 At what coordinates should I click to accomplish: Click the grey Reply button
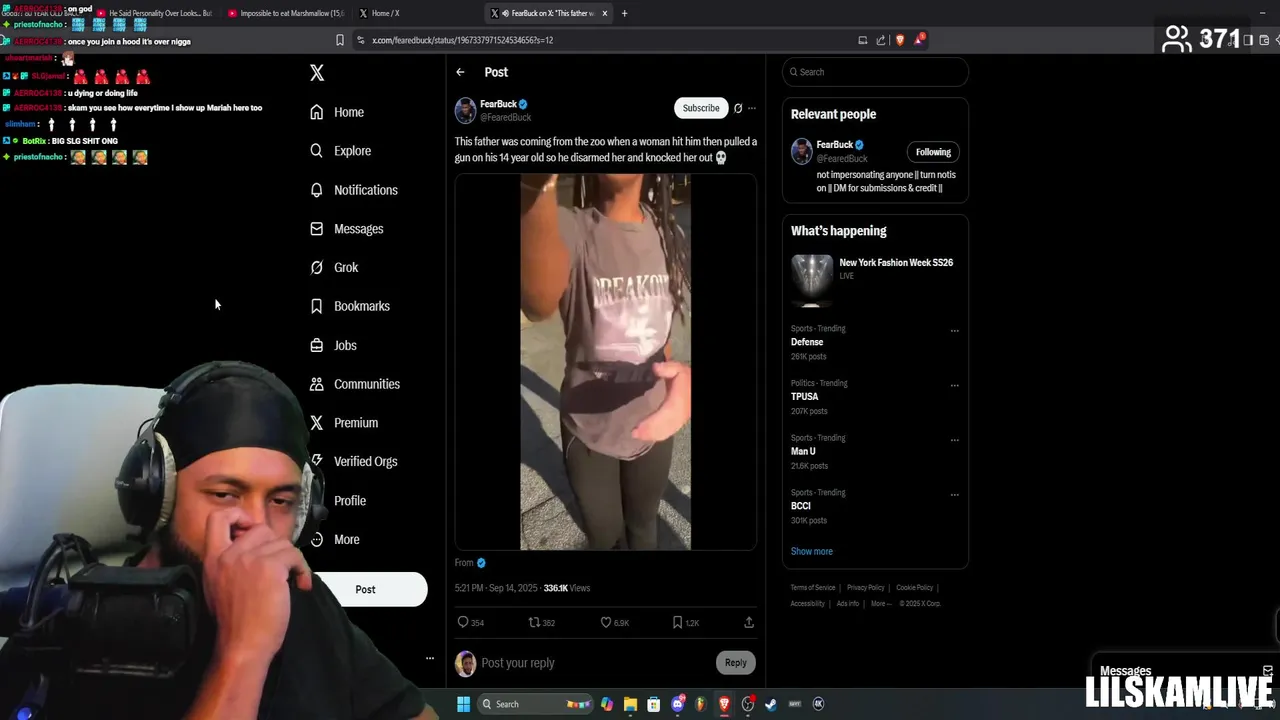[x=736, y=662]
